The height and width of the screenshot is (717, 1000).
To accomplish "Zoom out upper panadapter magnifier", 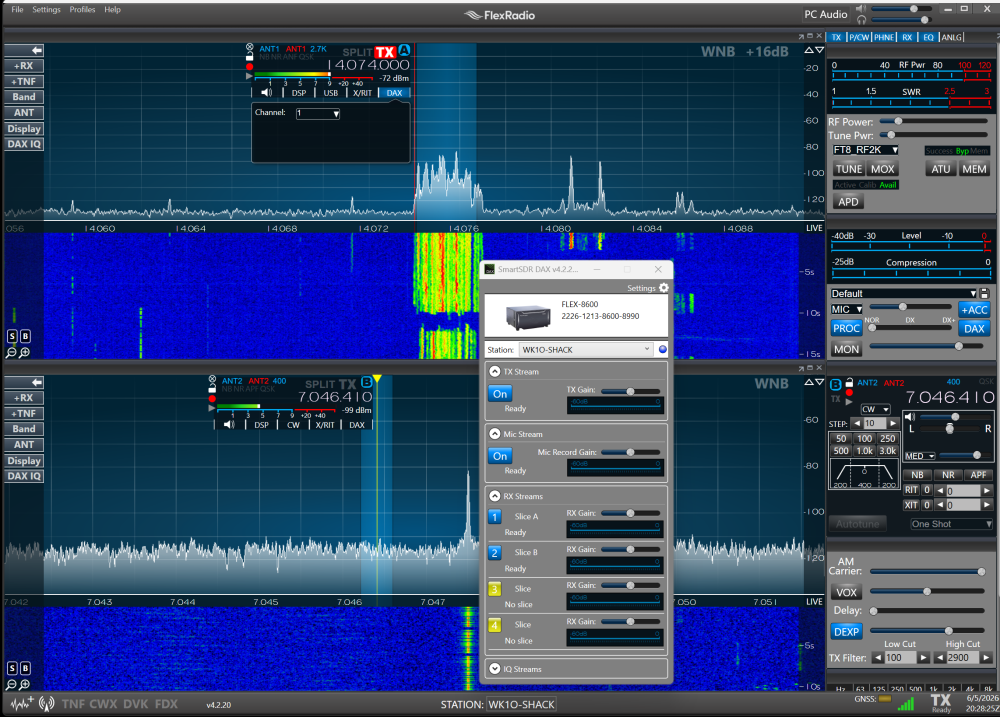I will [x=11, y=352].
